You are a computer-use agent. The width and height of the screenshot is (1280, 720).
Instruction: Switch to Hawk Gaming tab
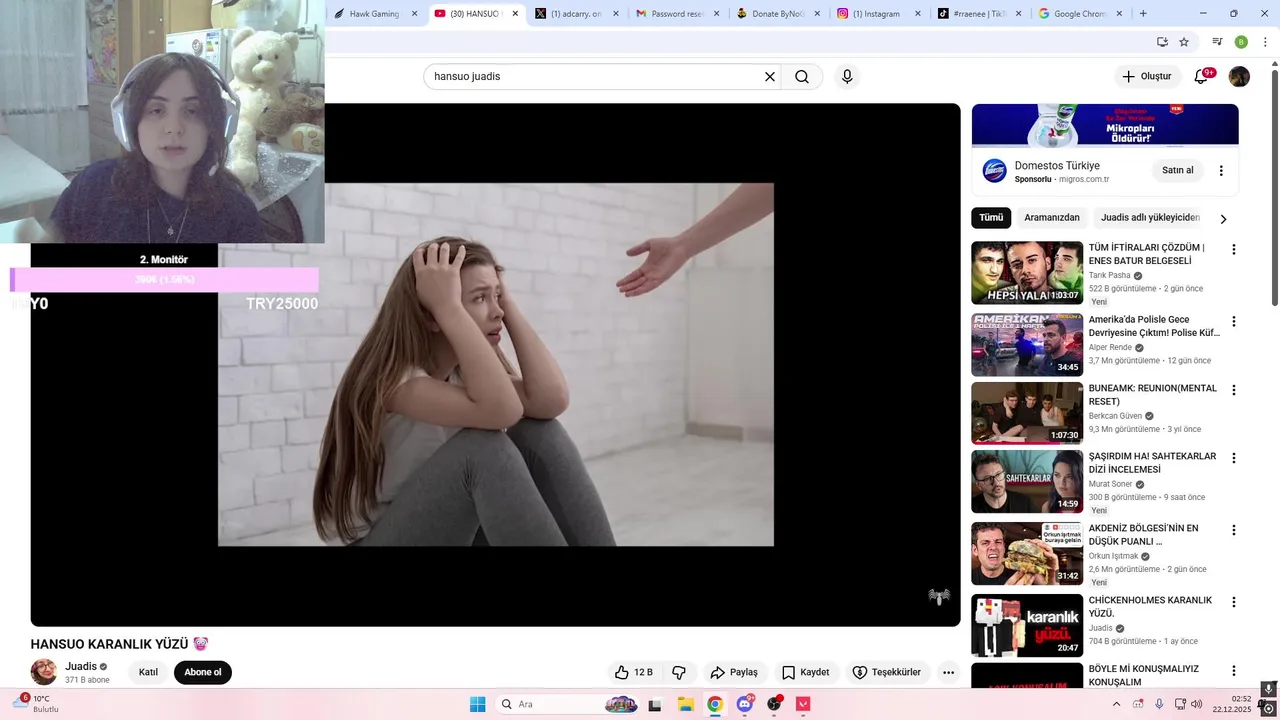(375, 14)
